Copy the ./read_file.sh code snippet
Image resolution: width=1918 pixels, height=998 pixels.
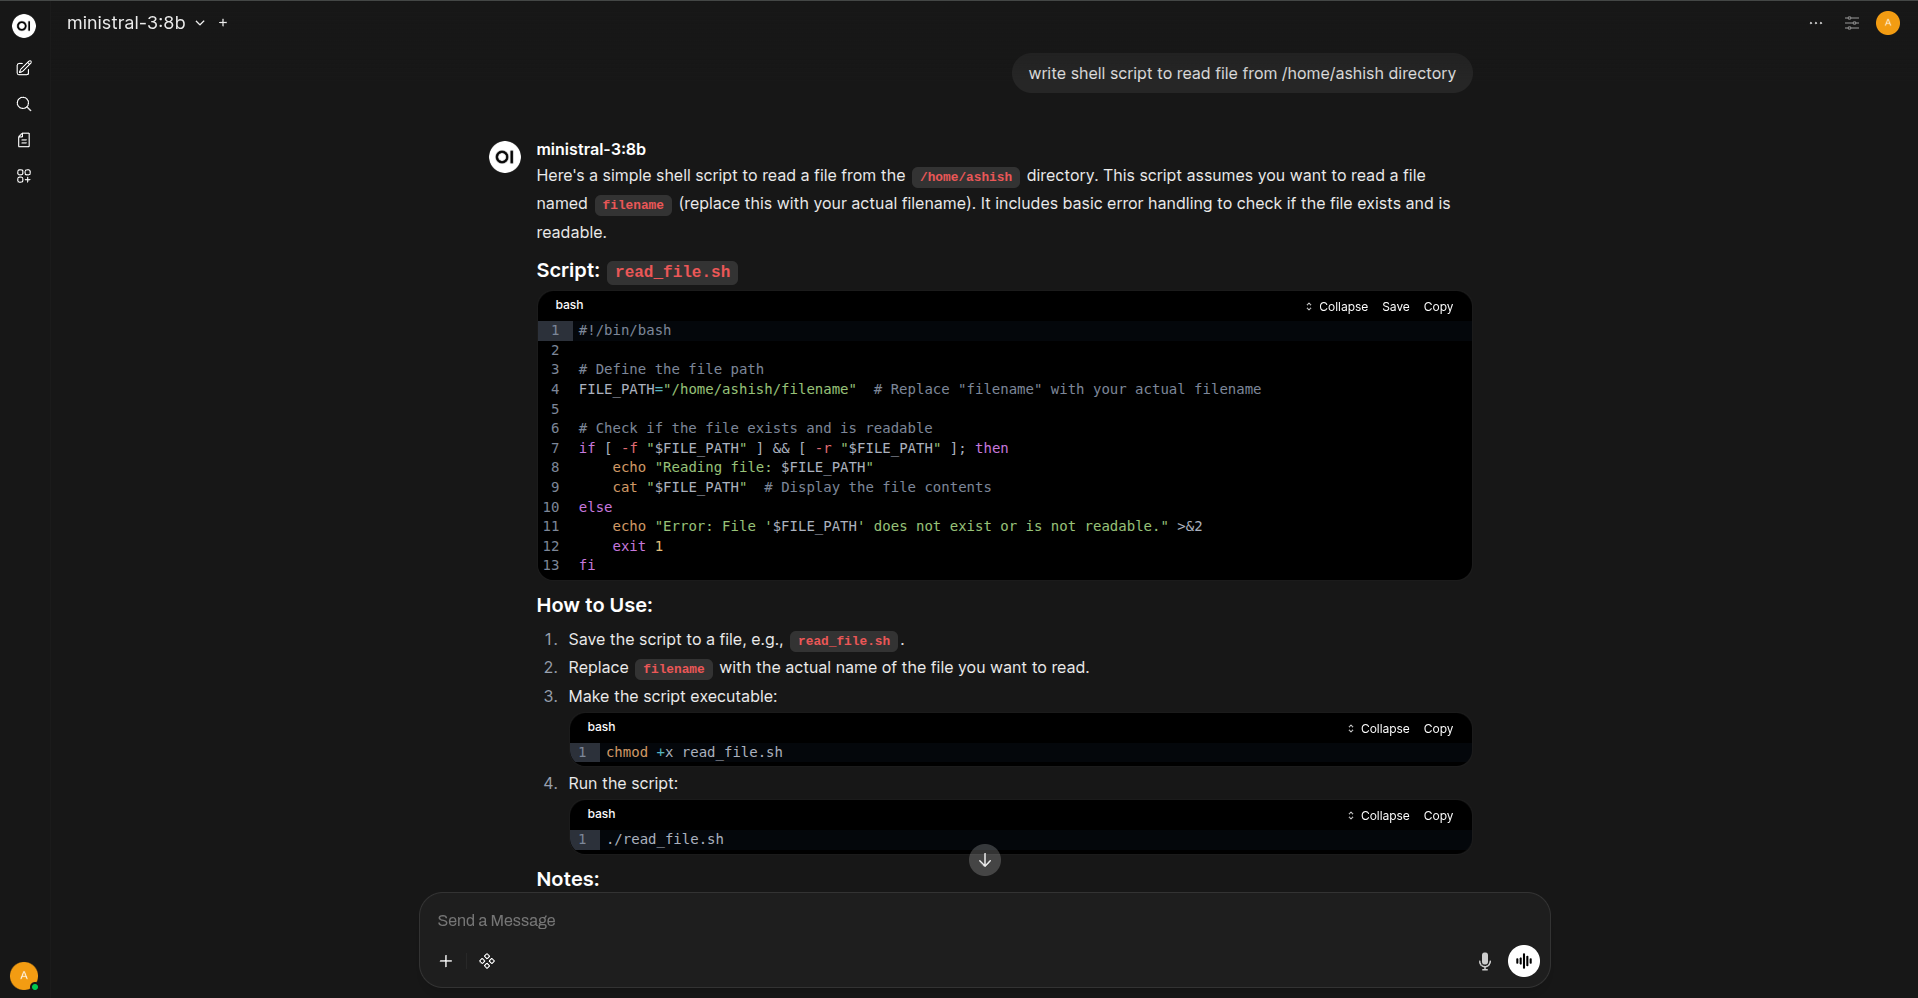coord(1438,816)
